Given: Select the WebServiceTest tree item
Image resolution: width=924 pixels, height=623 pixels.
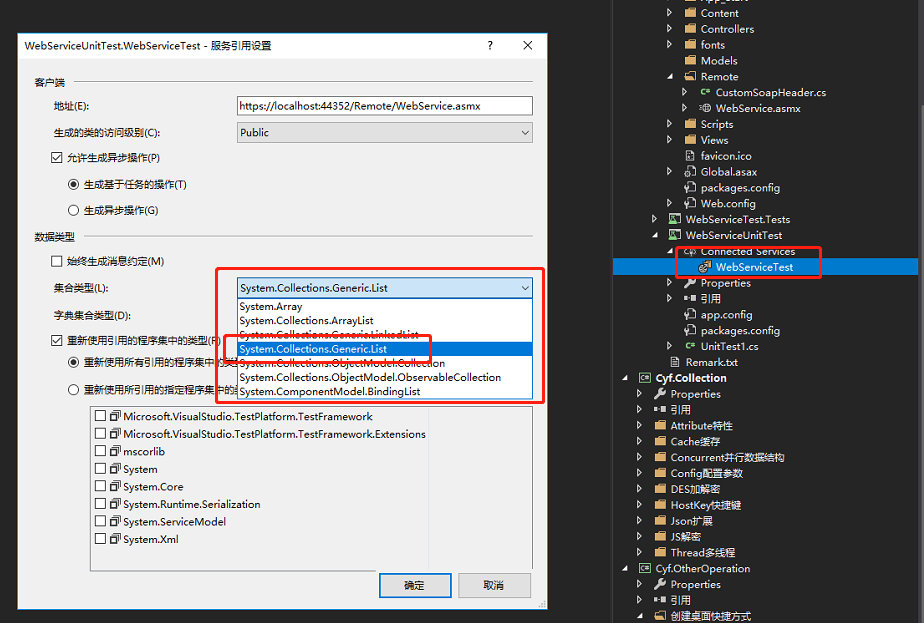Looking at the screenshot, I should pos(754,267).
